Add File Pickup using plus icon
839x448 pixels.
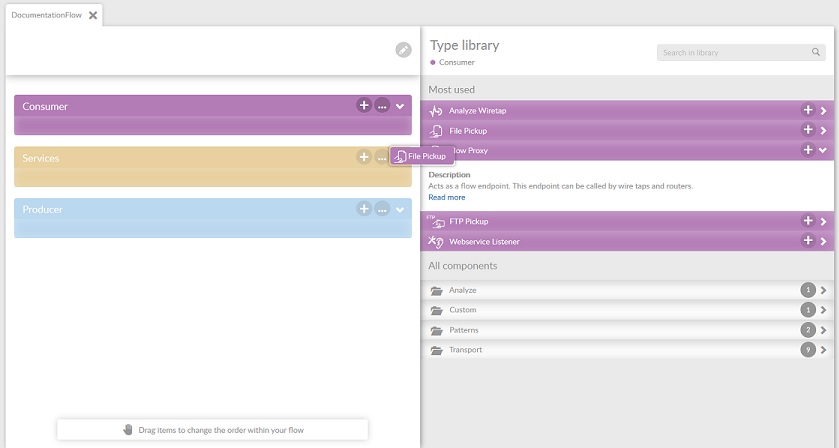tap(807, 130)
